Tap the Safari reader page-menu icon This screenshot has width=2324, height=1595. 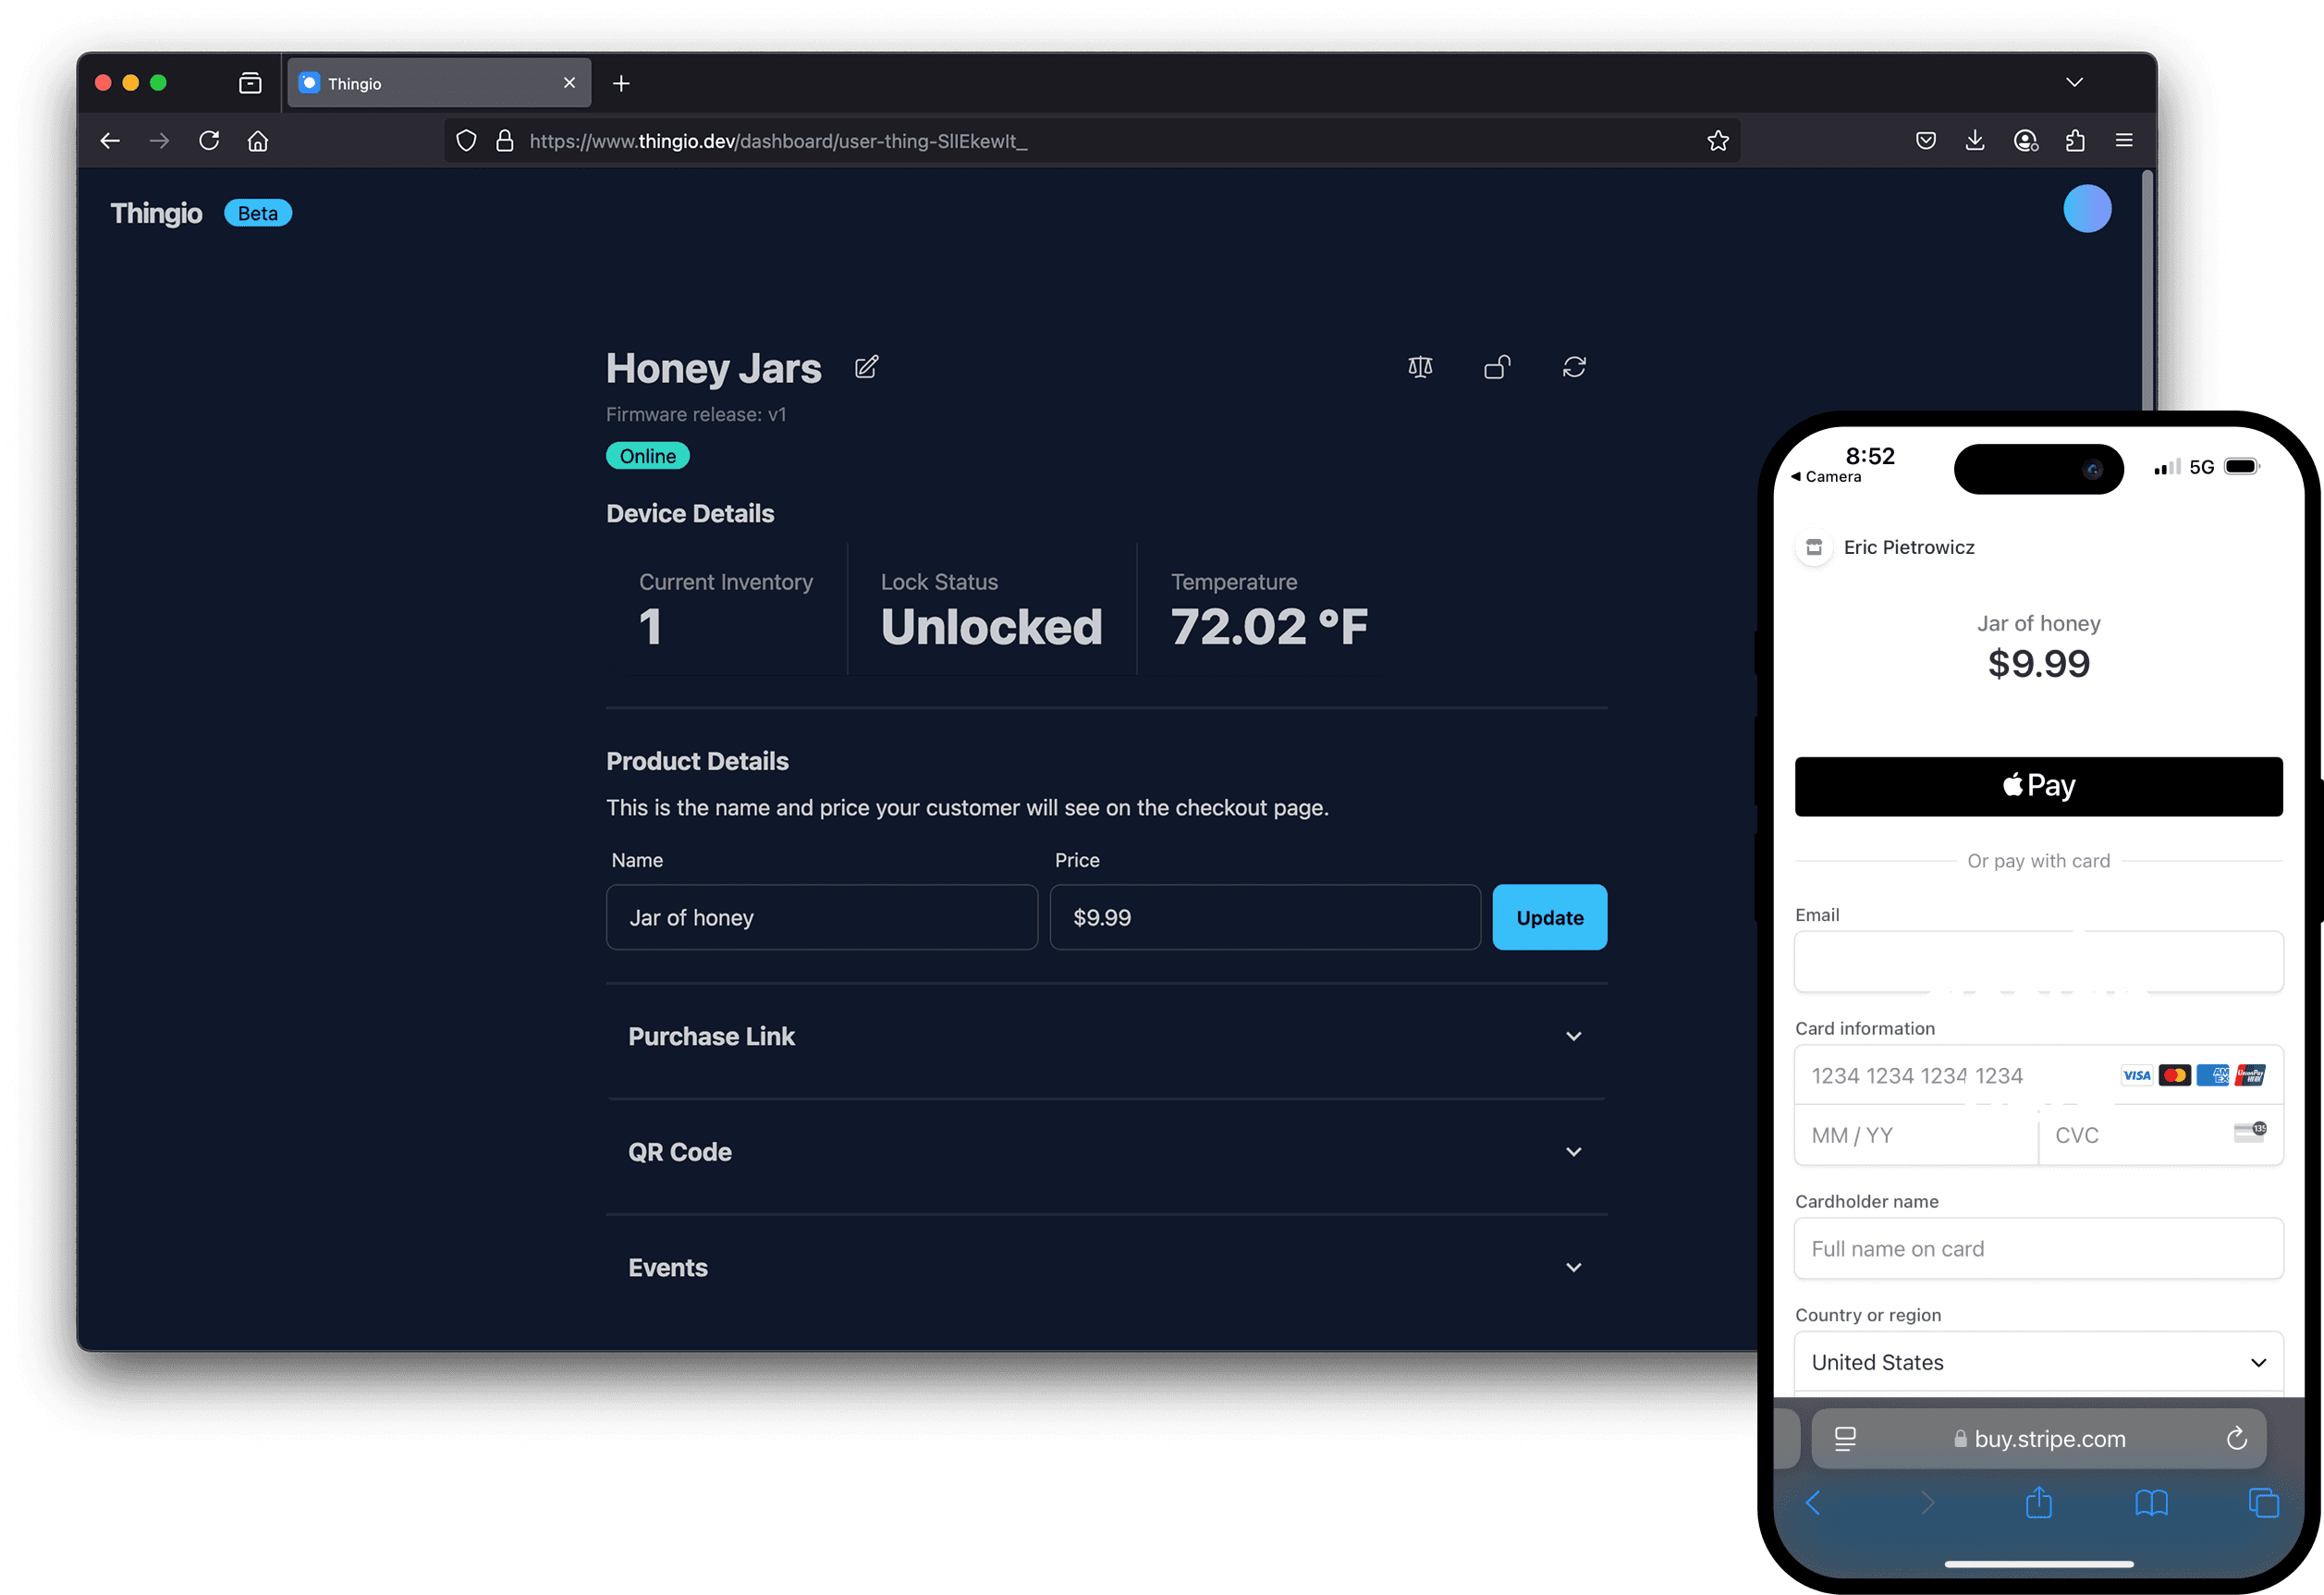tap(1845, 1438)
